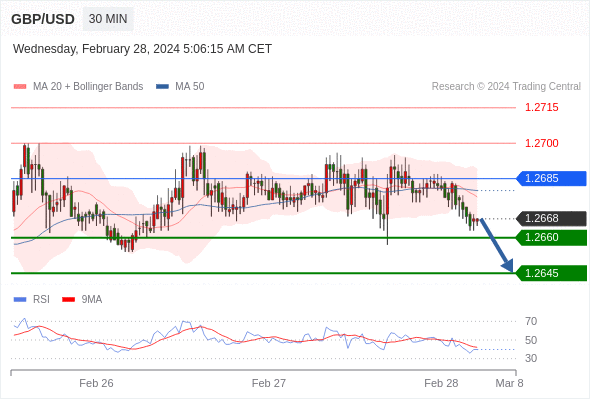The image size is (590, 400).
Task: Select the 1.2668 current price tag
Action: tap(551, 218)
